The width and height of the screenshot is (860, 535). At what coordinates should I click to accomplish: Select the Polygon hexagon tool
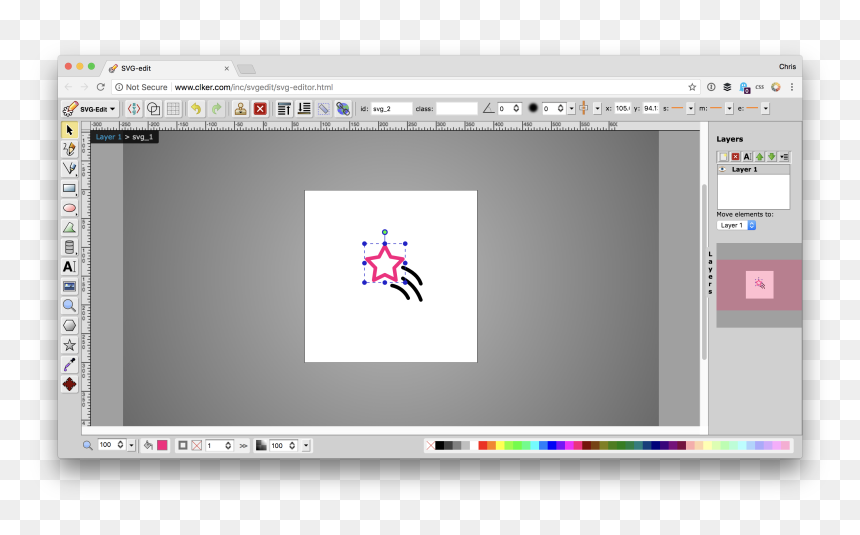[x=69, y=325]
